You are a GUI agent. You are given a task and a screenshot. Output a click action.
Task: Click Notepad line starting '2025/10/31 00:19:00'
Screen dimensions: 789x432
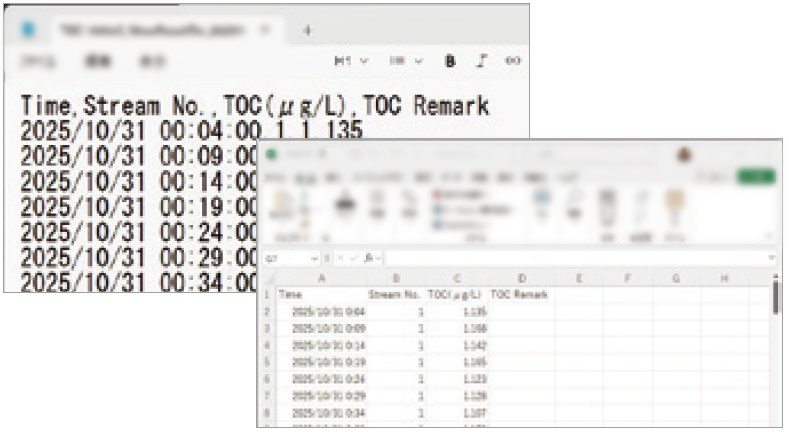point(140,207)
